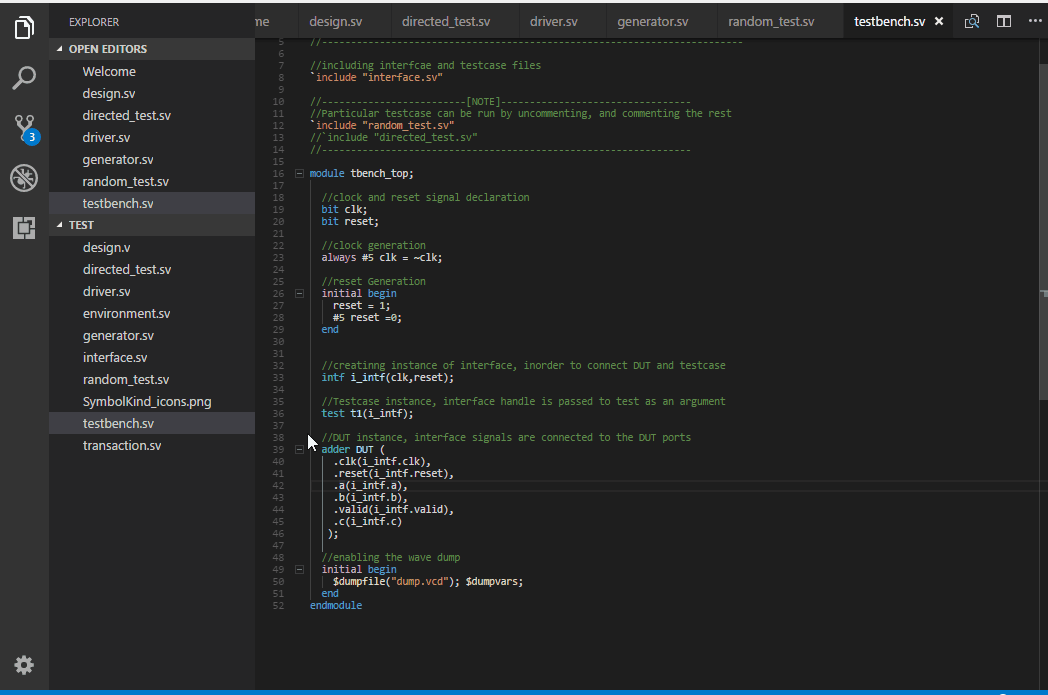Click the '$dumpfile("dump.vcd")' code line
Viewport: 1048px width, 695px height.
428,581
